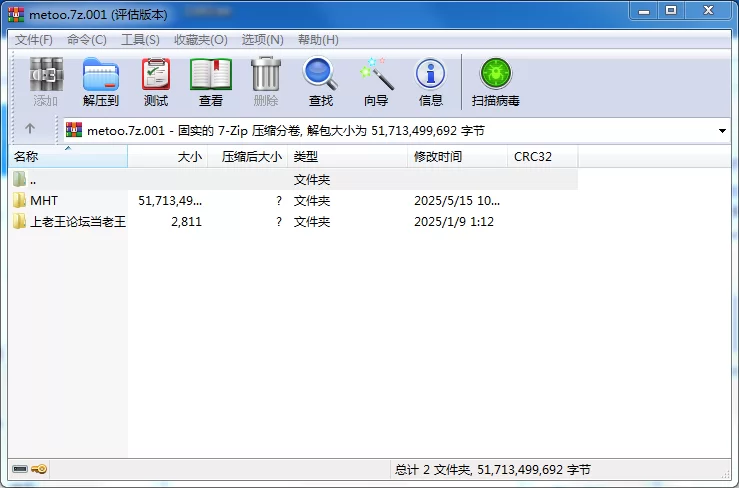Screen dimensions: 739x488
Task: Click the archive path text in address bar
Action: point(286,131)
